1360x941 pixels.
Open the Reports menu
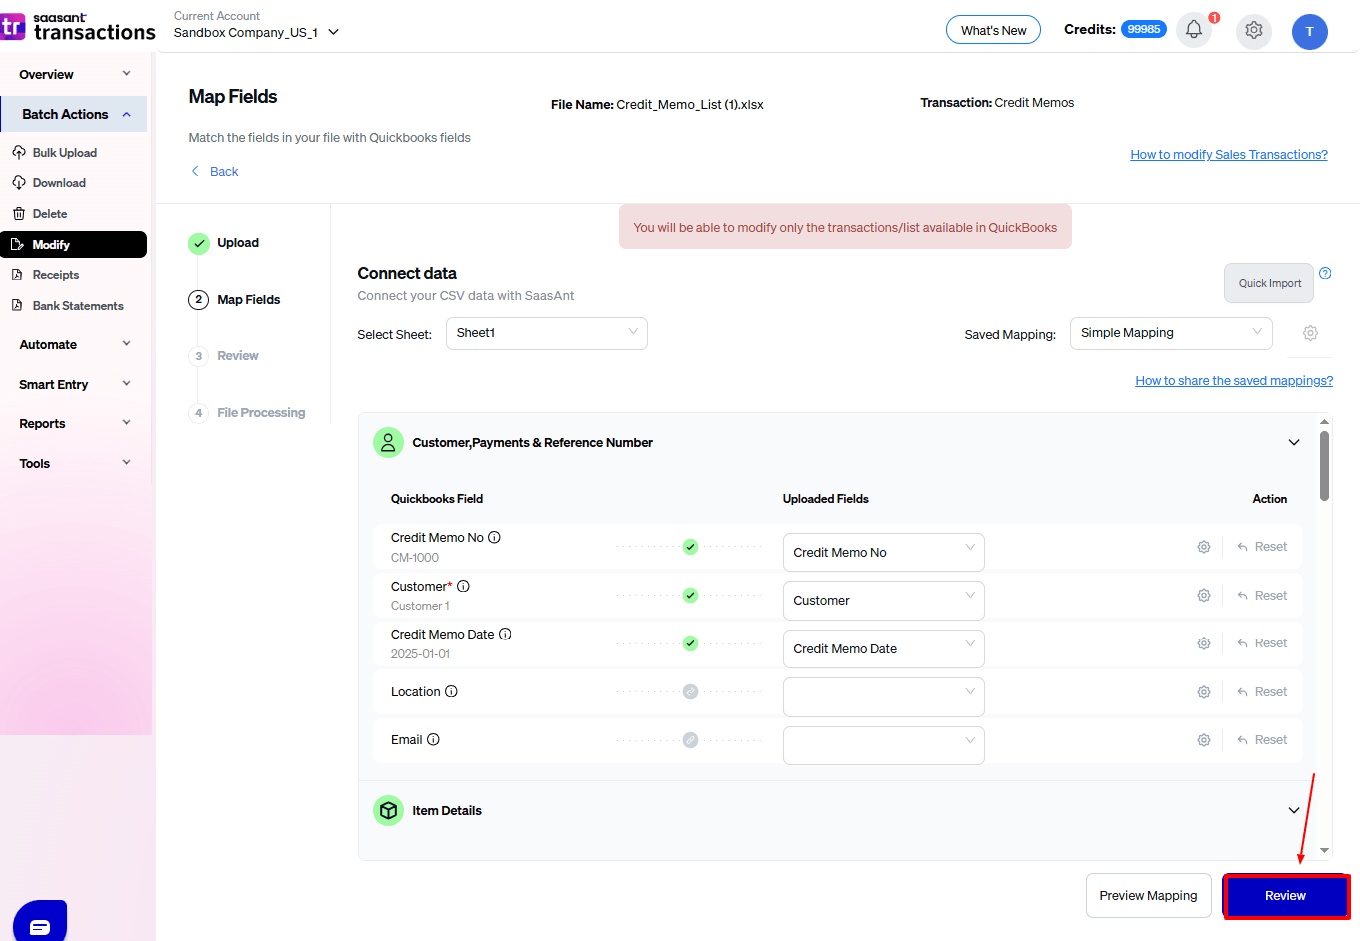pos(42,423)
